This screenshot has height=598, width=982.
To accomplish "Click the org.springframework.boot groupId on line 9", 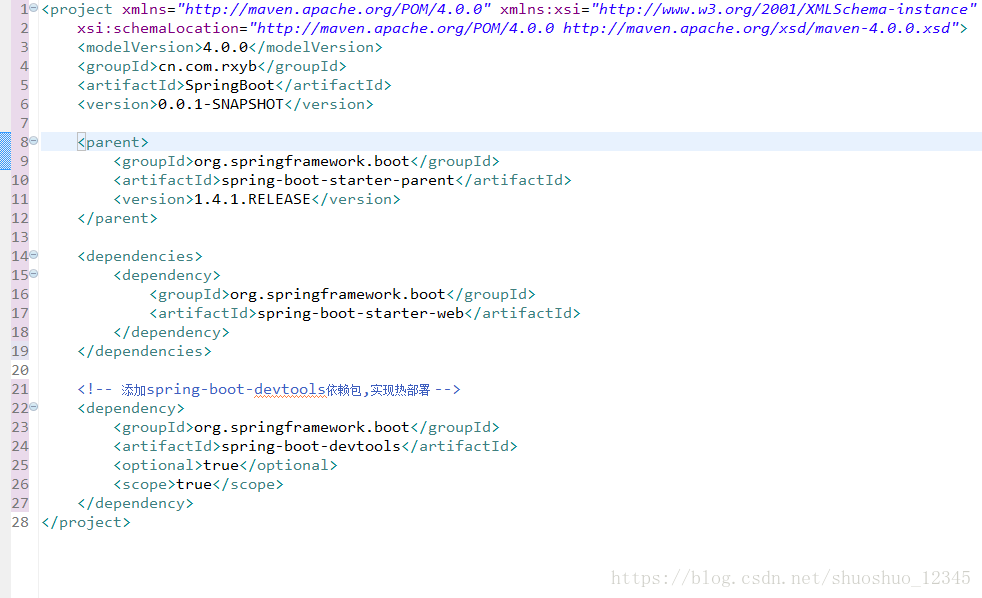I will [x=302, y=162].
